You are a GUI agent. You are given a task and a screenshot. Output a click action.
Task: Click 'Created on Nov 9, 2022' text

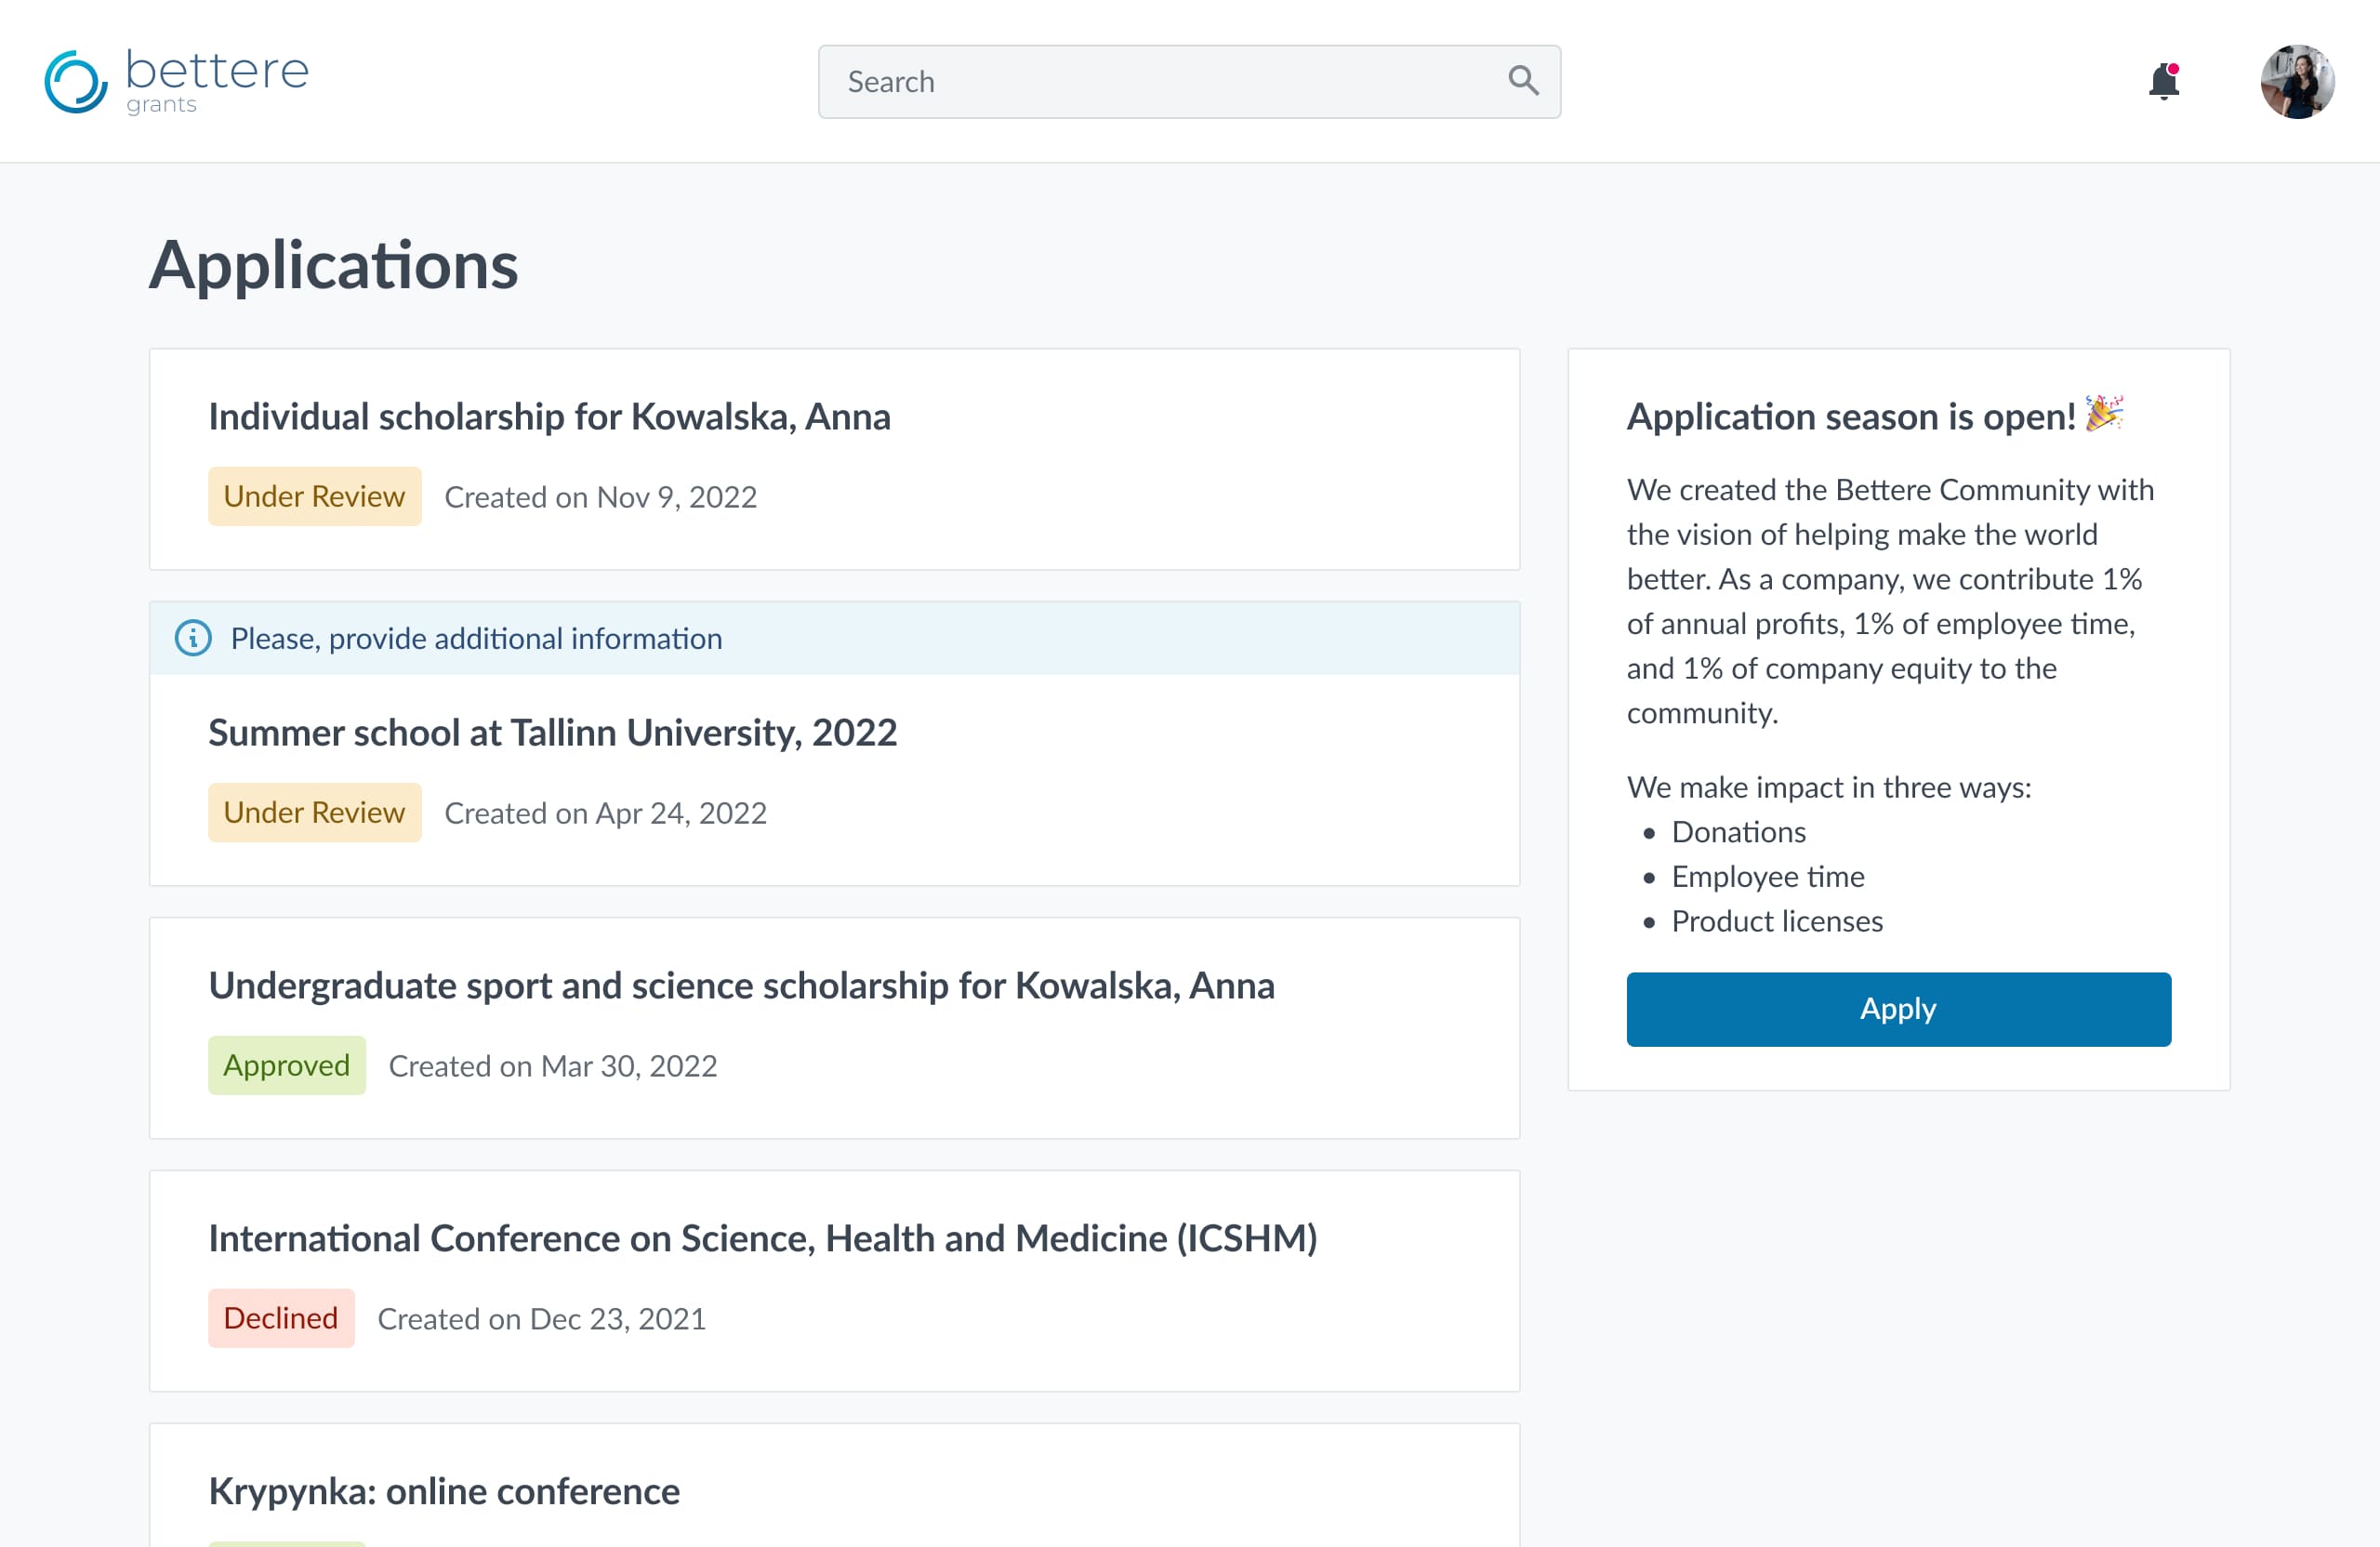[600, 497]
